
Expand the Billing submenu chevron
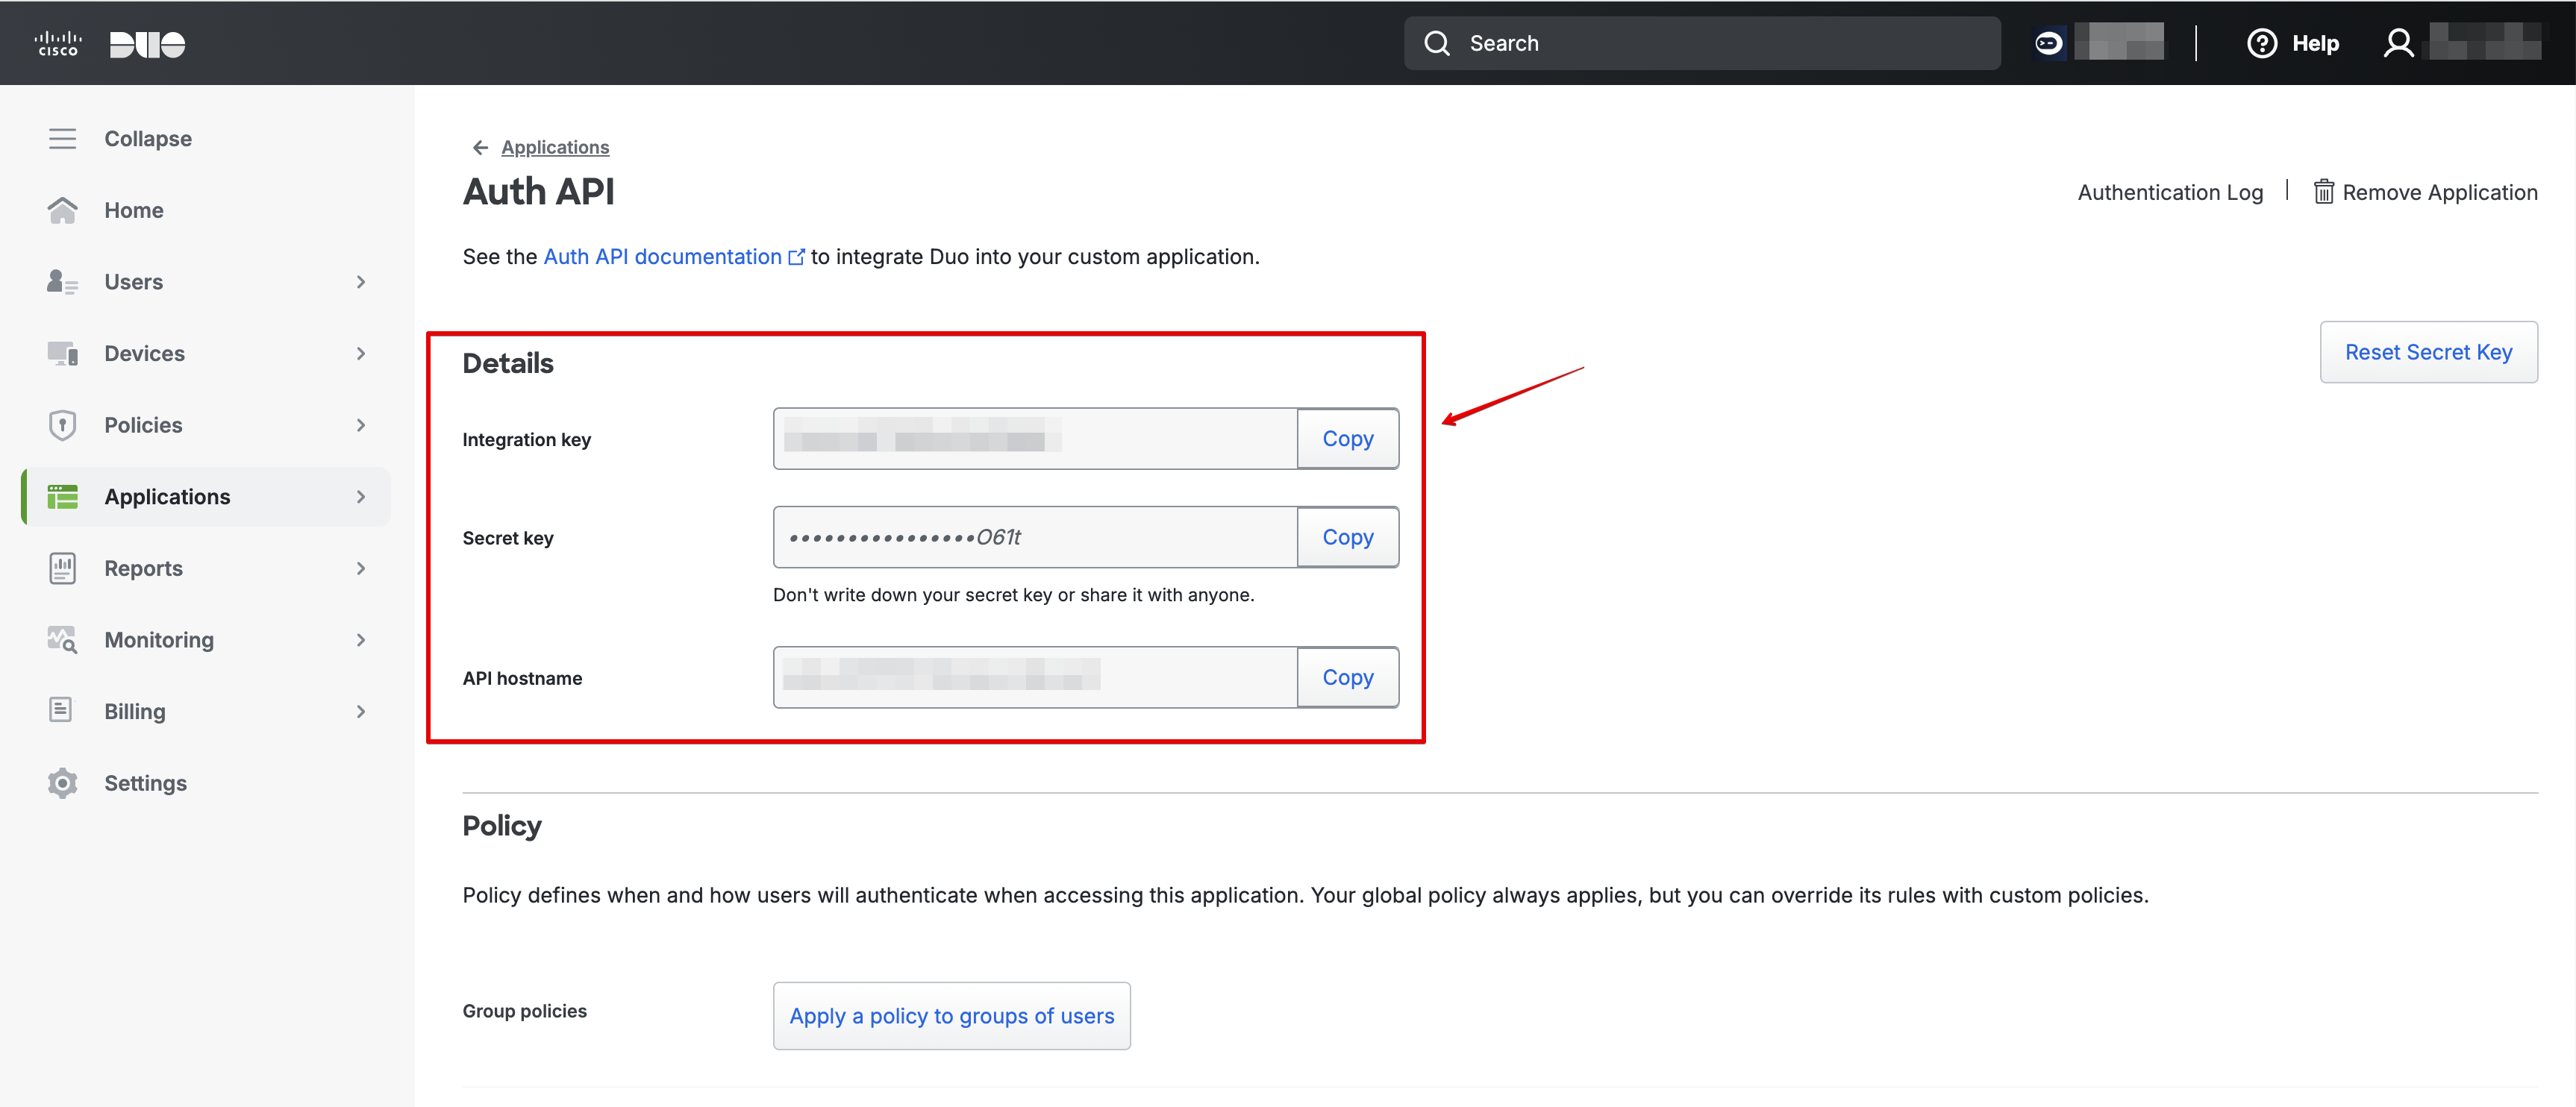[x=360, y=711]
